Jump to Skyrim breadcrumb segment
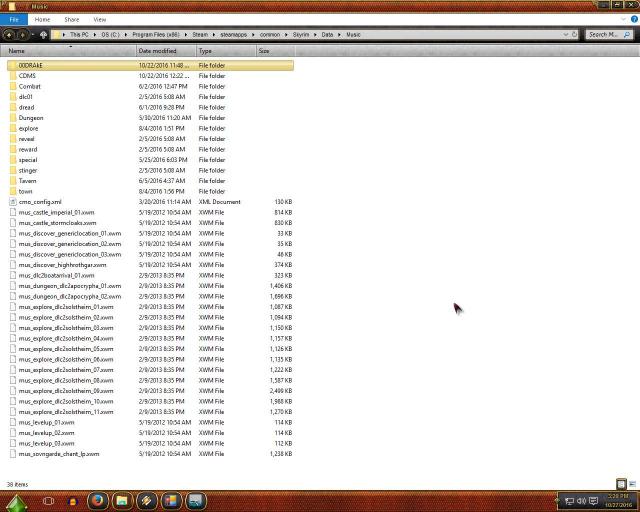This screenshot has width=640, height=512. 301,35
